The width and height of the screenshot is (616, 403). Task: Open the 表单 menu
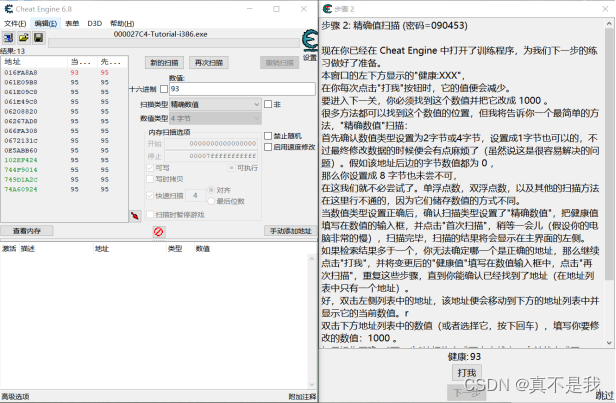[72, 24]
